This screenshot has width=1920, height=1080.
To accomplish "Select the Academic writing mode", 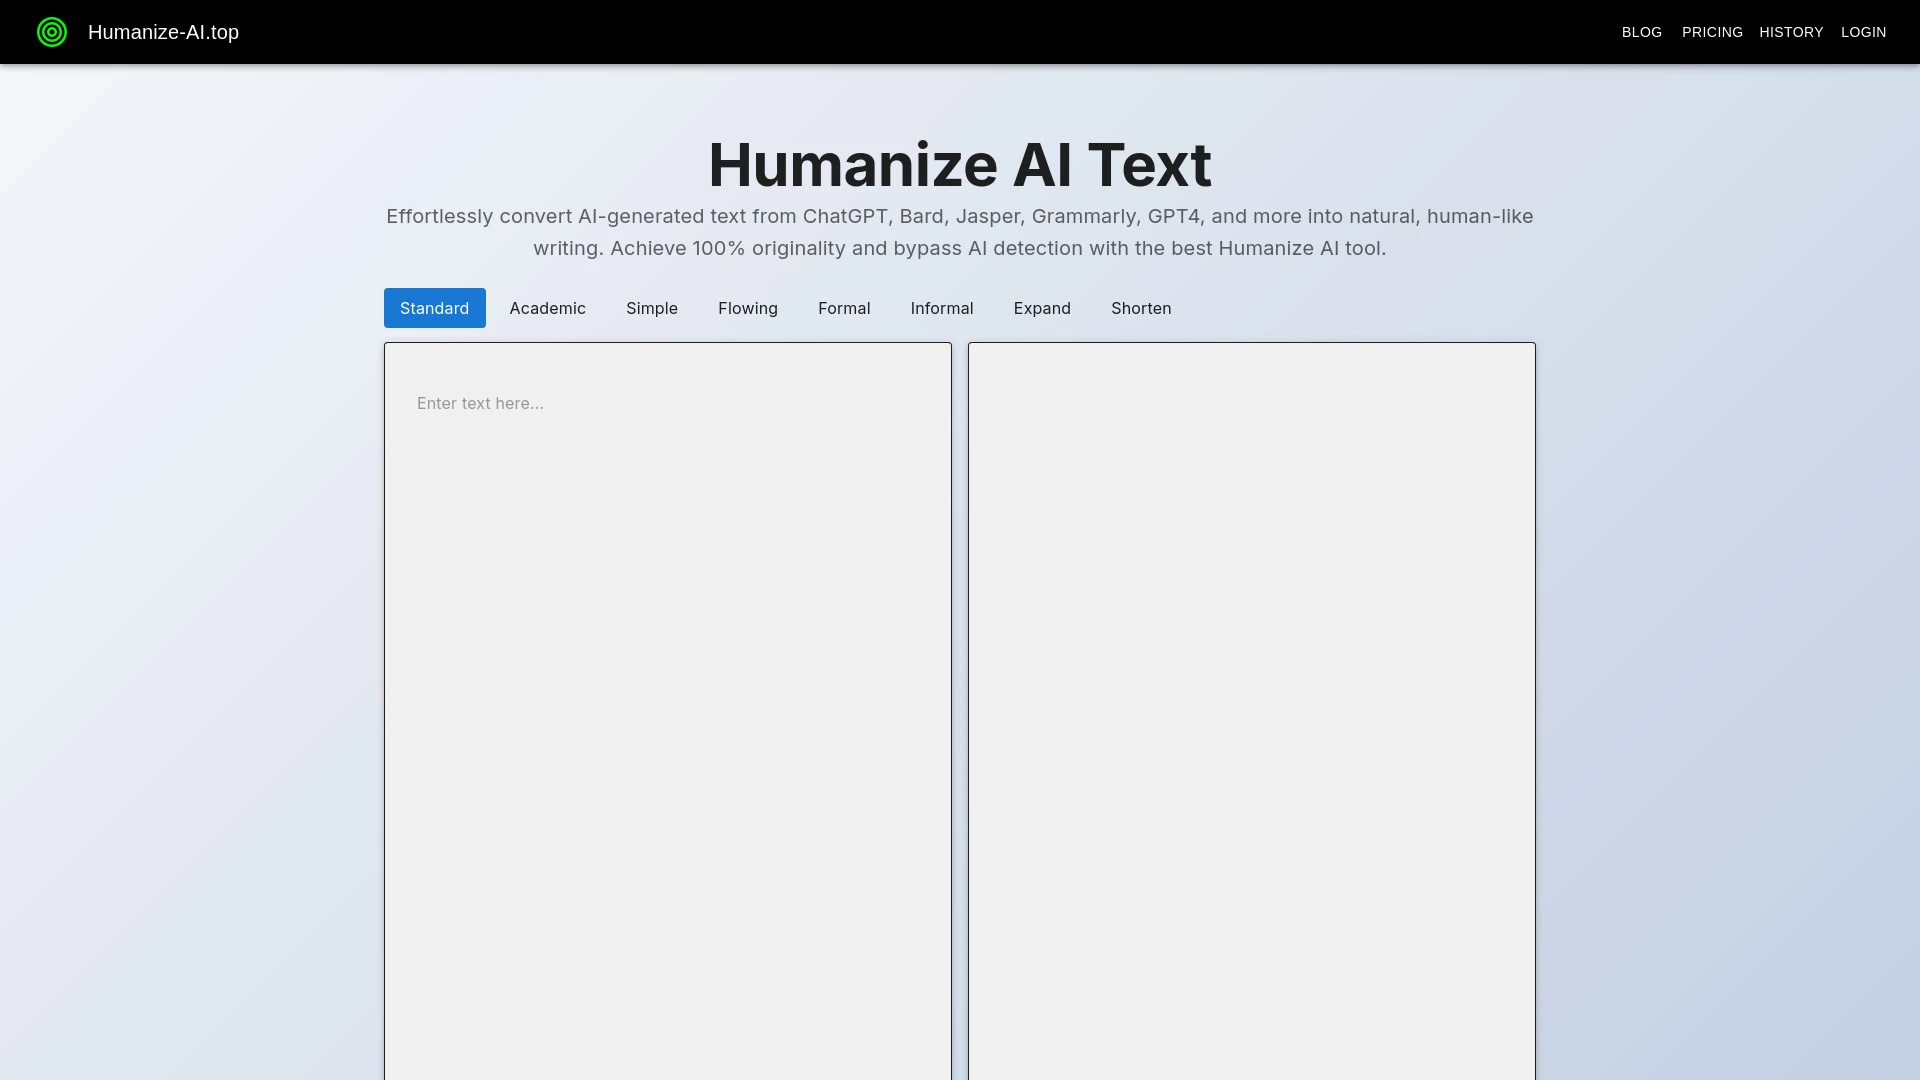I will (547, 307).
